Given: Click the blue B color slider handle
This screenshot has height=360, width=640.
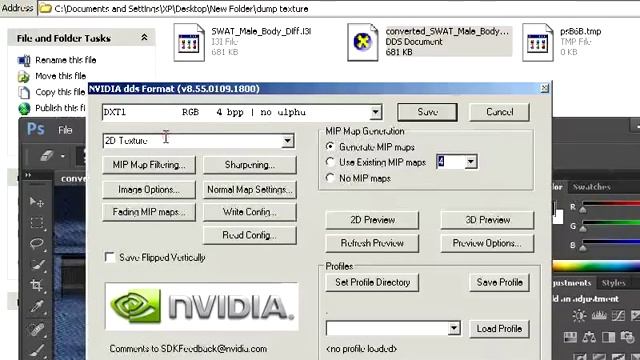Looking at the screenshot, I should click(583, 247).
